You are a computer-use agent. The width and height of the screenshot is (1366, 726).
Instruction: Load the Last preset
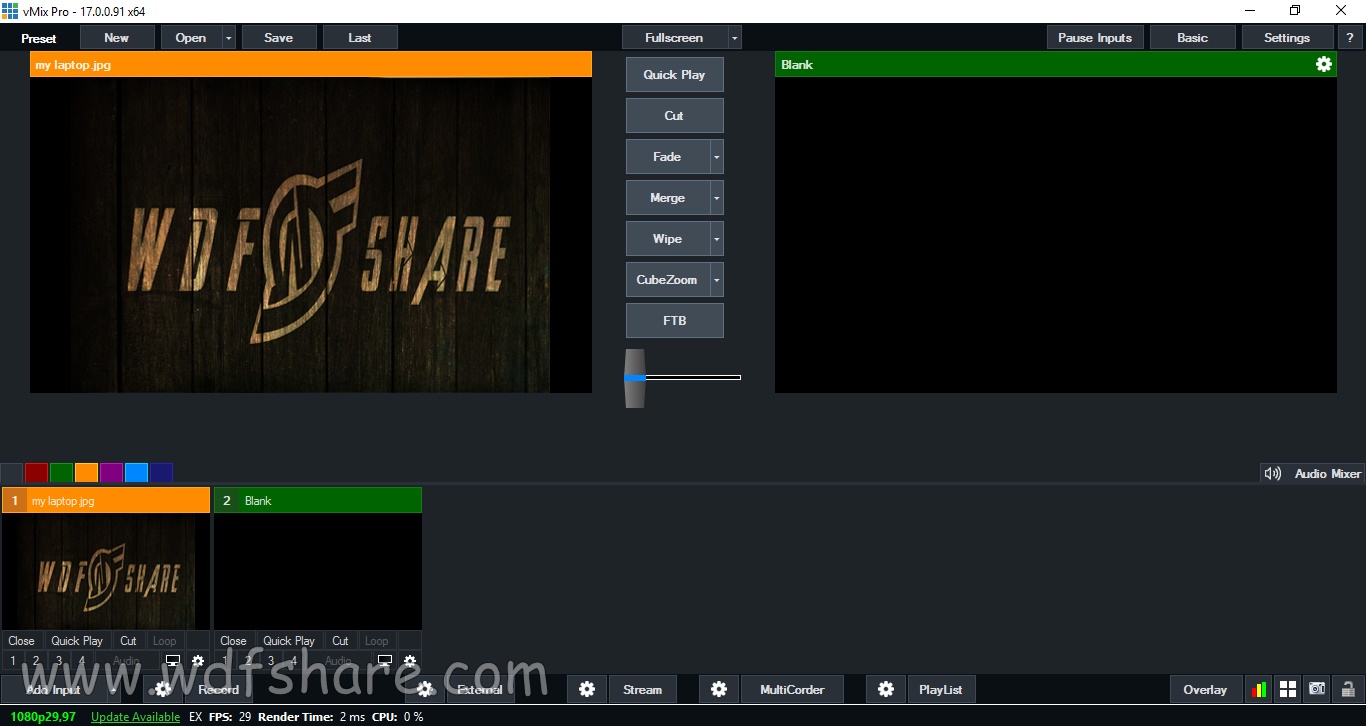point(360,37)
